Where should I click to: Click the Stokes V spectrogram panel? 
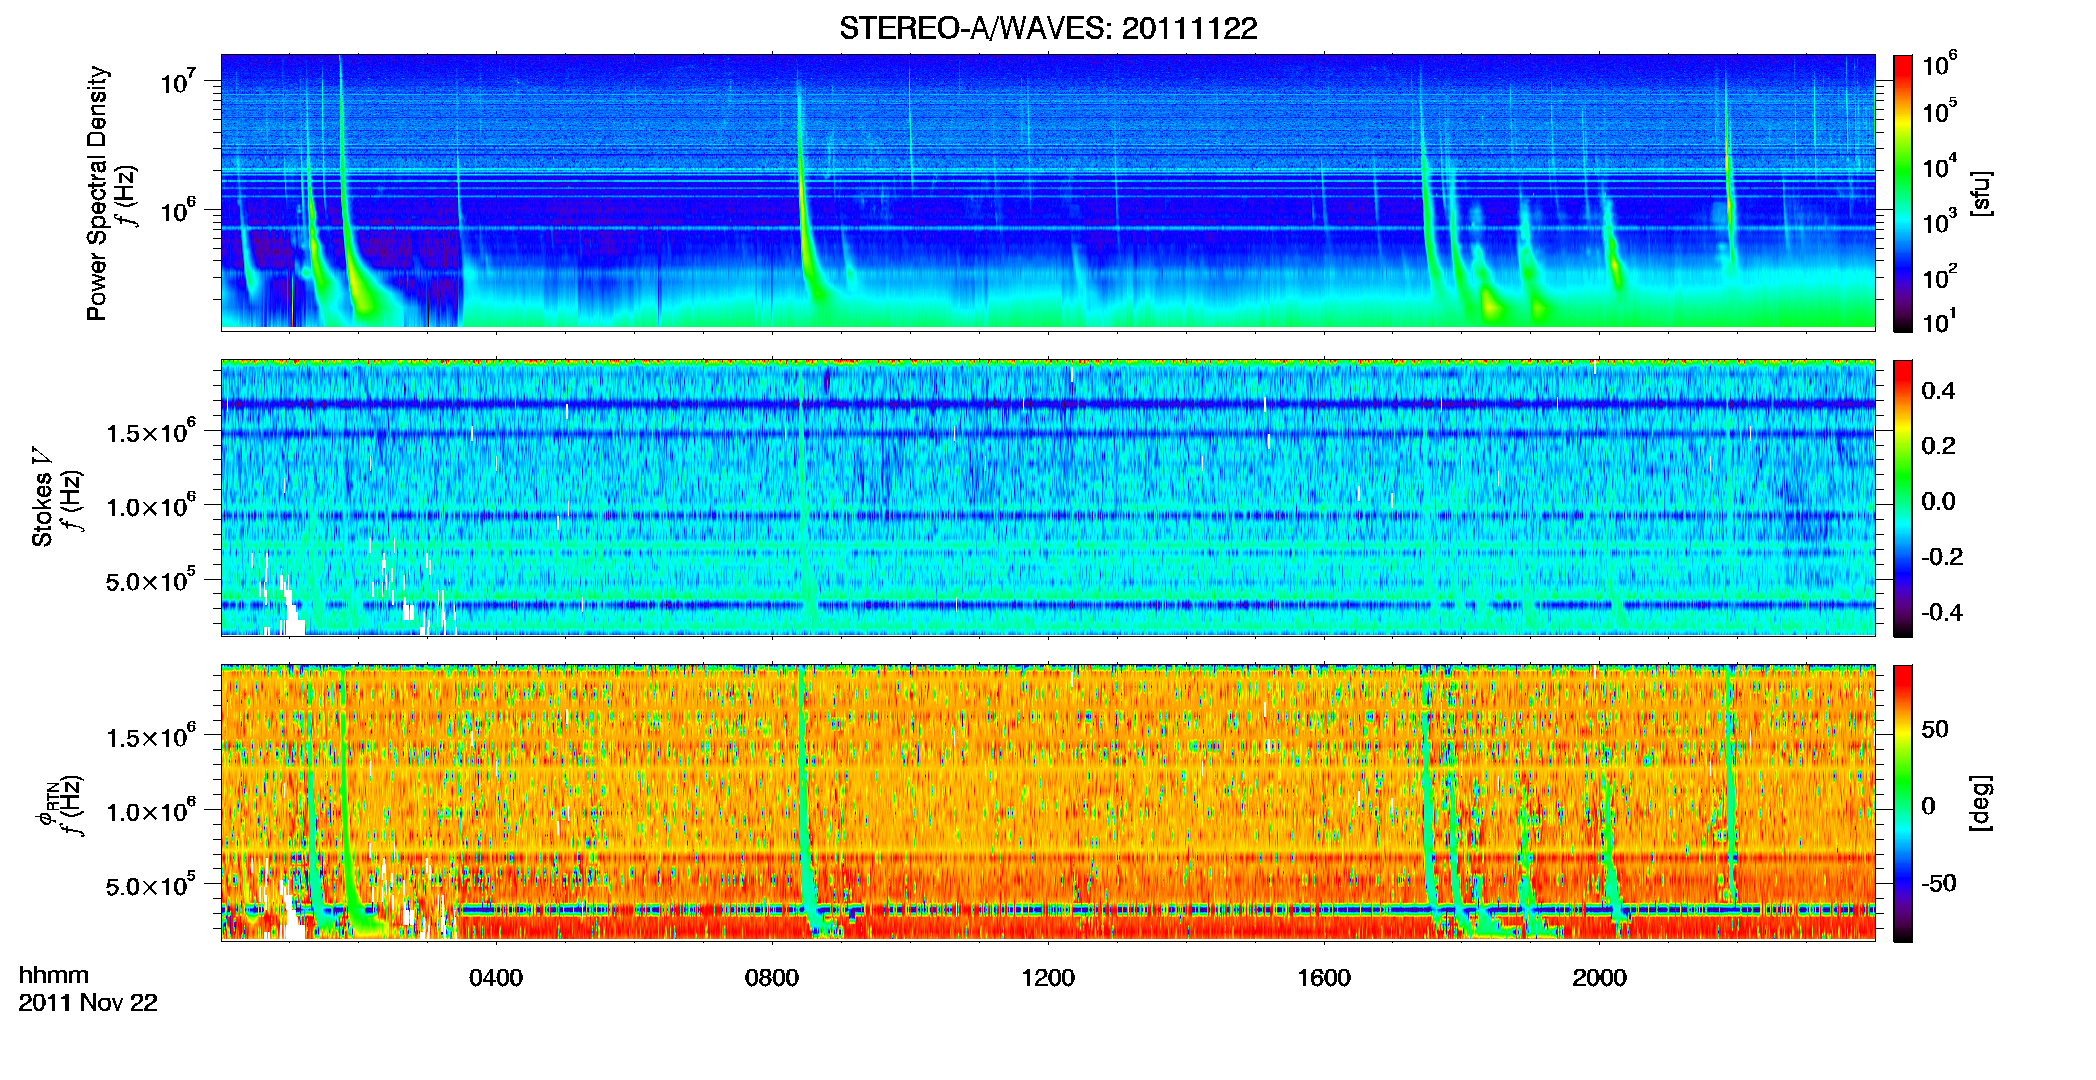tap(1048, 497)
